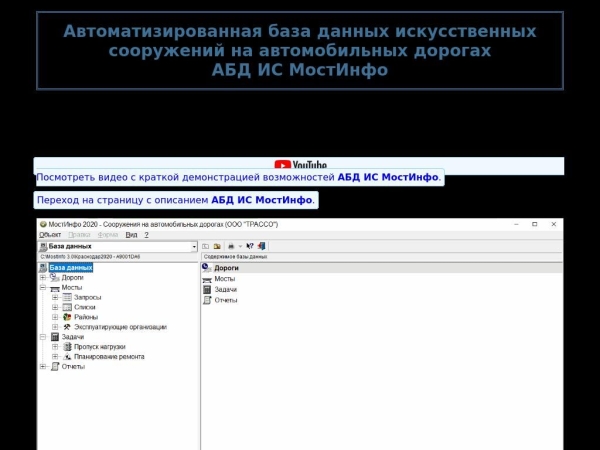Click the Районы map icon
The image size is (600, 450).
[67, 317]
